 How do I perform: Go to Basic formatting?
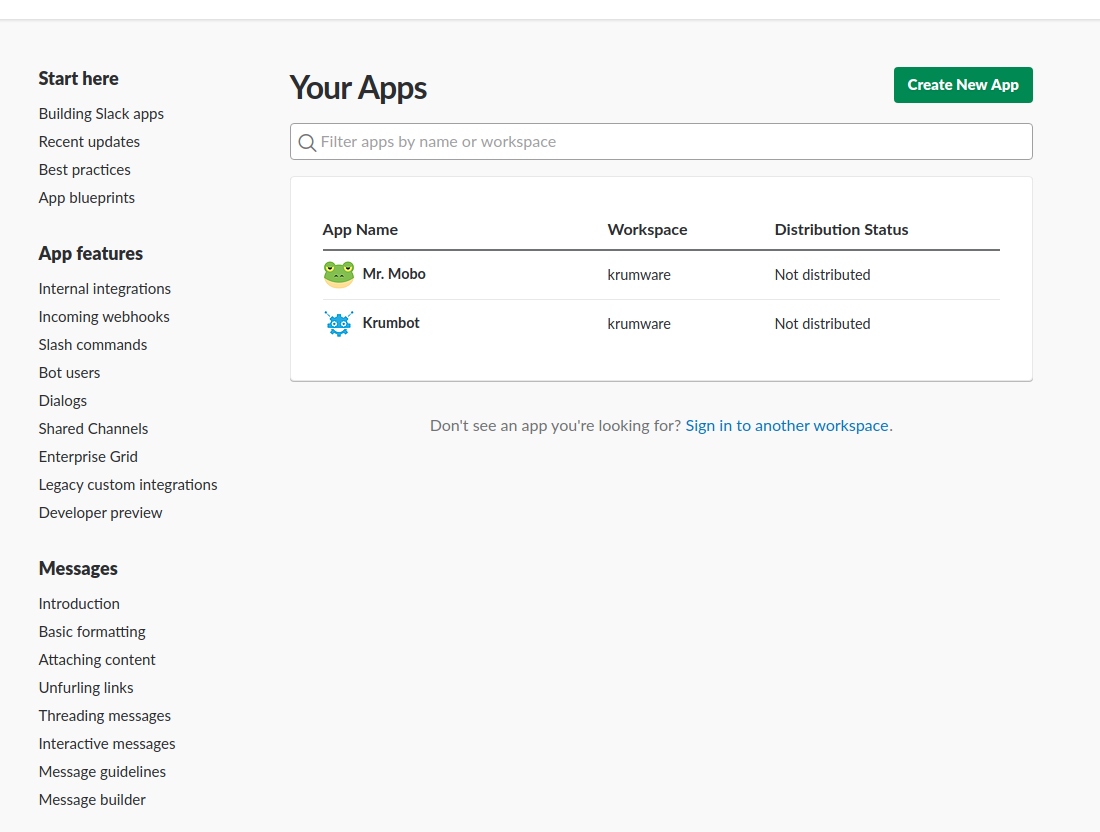point(92,631)
